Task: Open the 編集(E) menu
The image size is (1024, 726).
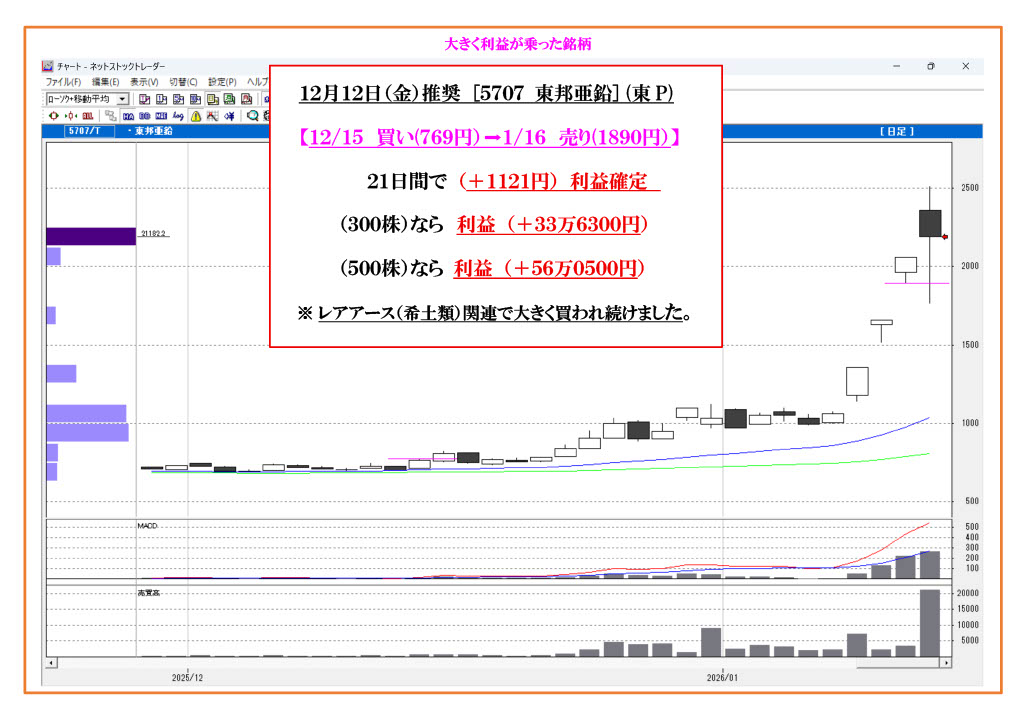Action: click(x=105, y=82)
